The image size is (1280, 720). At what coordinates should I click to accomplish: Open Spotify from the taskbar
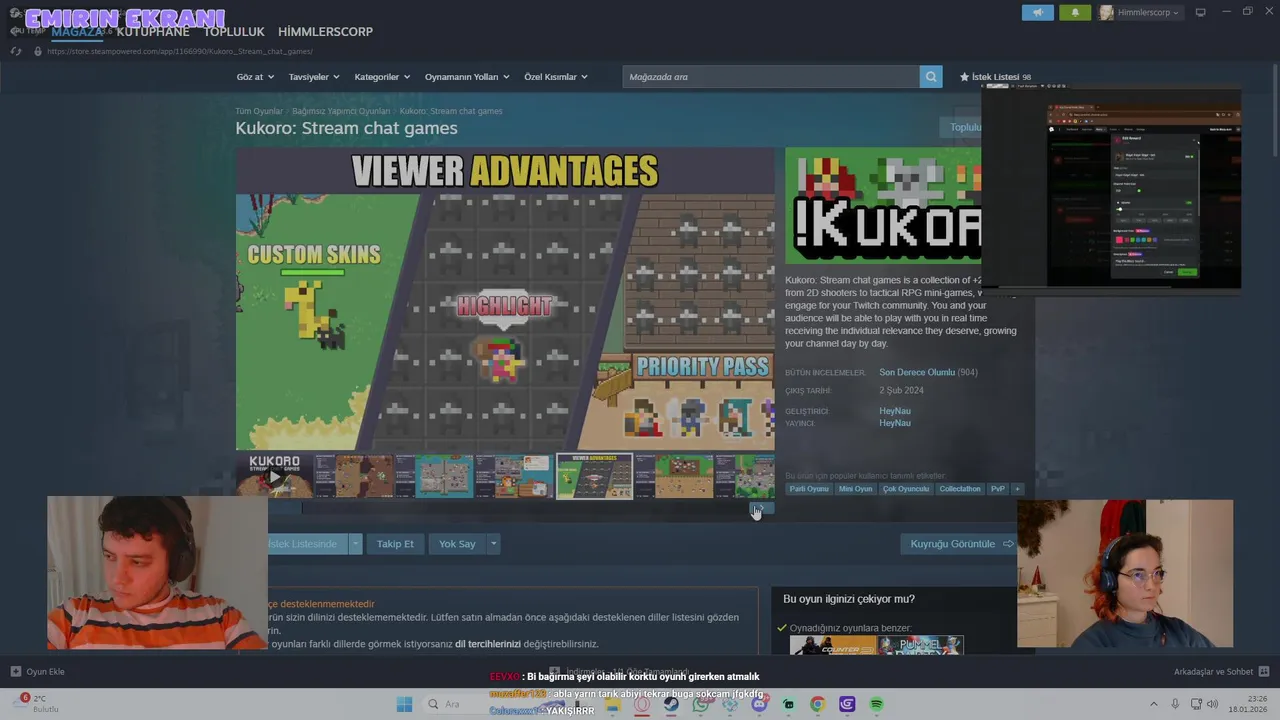coord(876,704)
